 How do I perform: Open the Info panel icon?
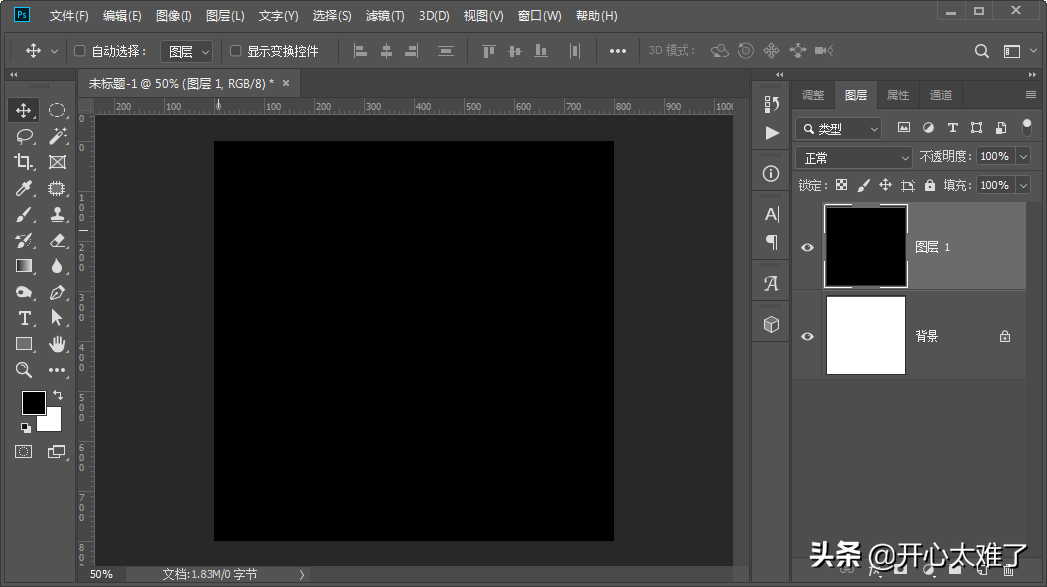771,174
